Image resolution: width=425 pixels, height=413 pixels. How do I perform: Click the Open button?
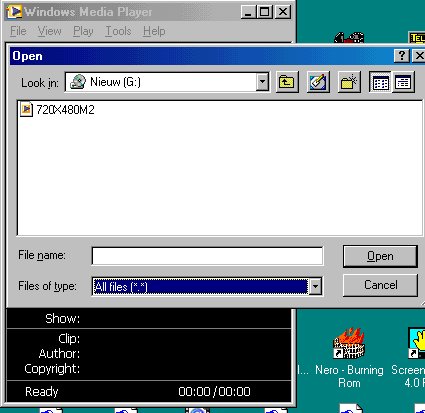pos(380,256)
